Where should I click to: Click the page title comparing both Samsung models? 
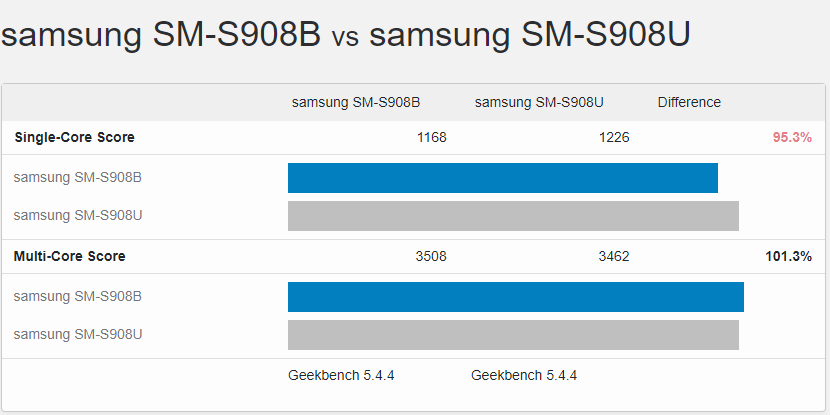tap(345, 35)
